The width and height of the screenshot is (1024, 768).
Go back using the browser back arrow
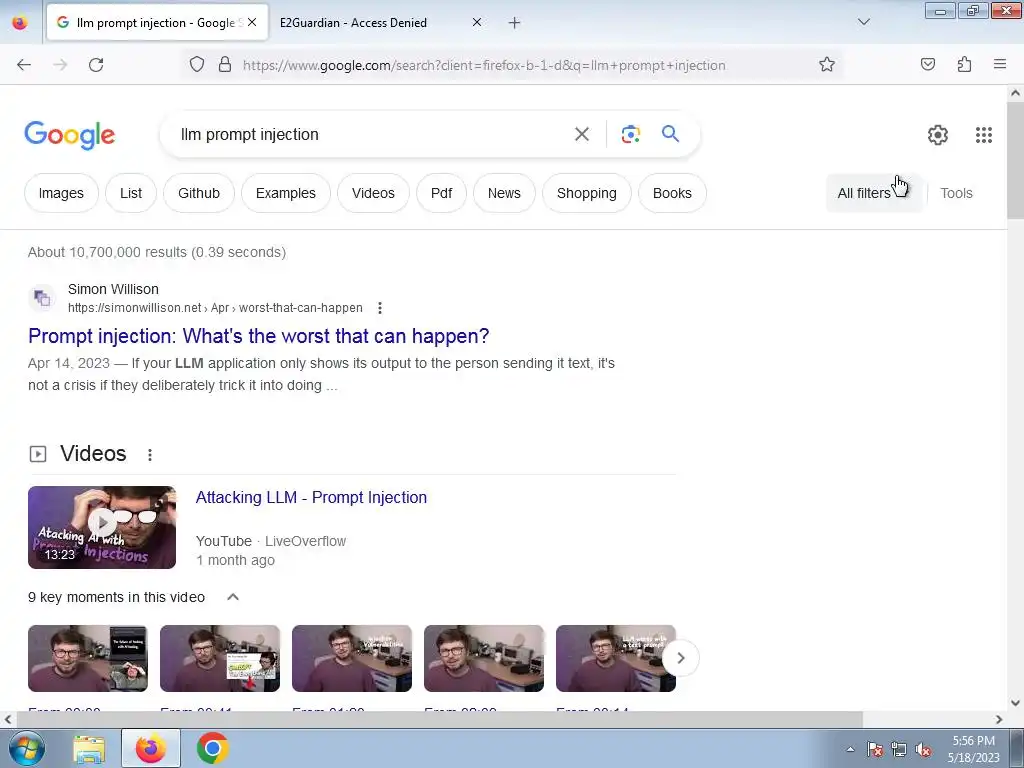coord(24,65)
